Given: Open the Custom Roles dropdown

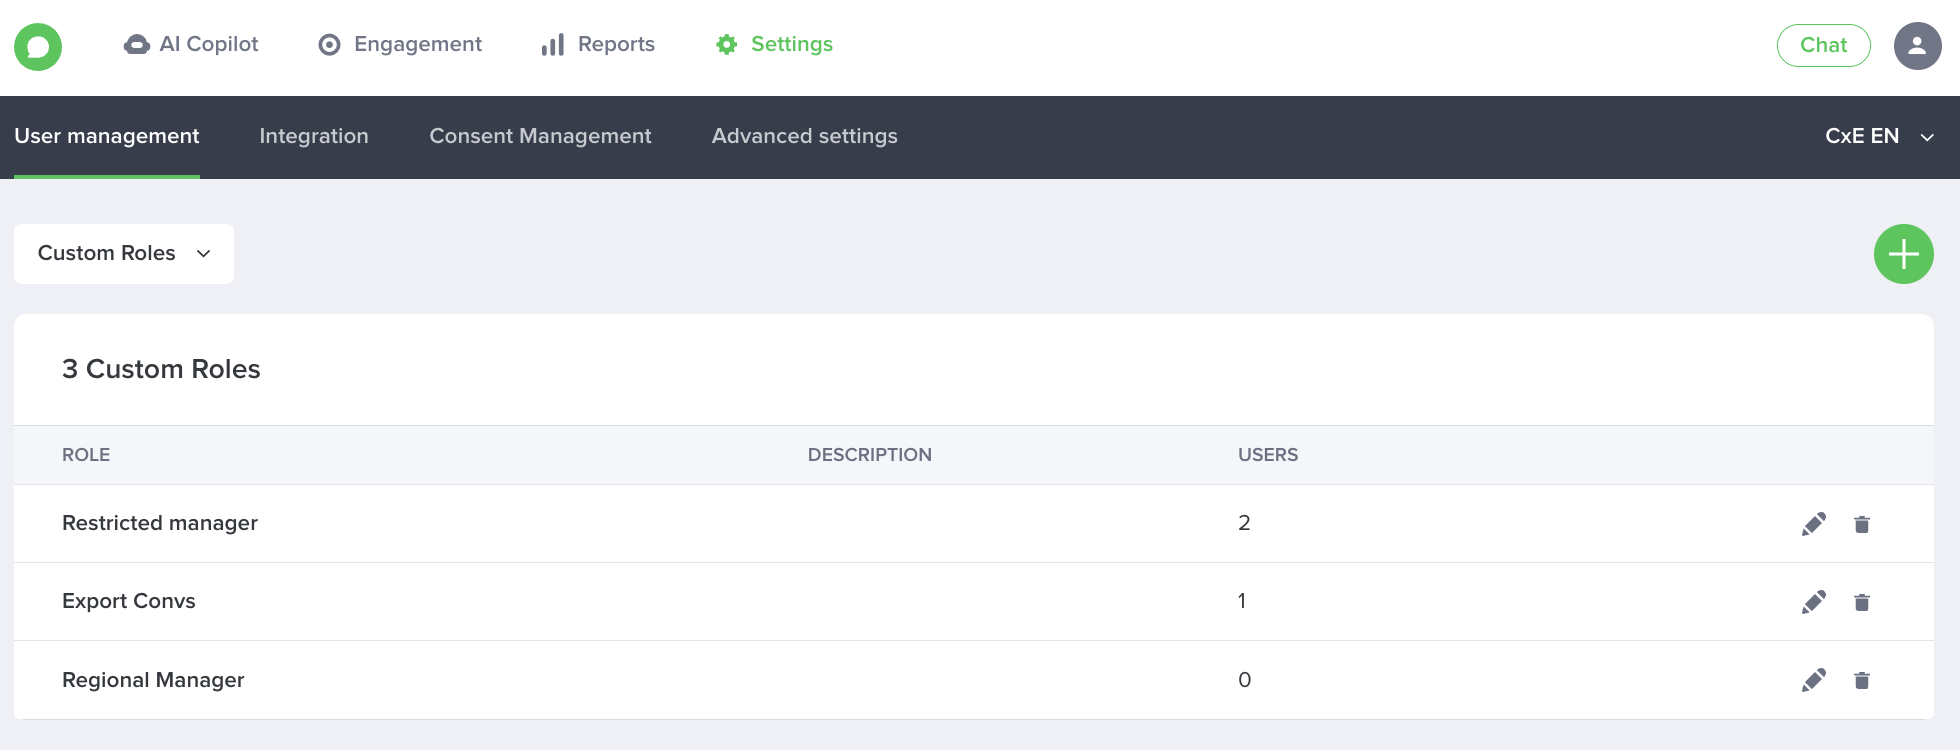Looking at the screenshot, I should tap(124, 254).
